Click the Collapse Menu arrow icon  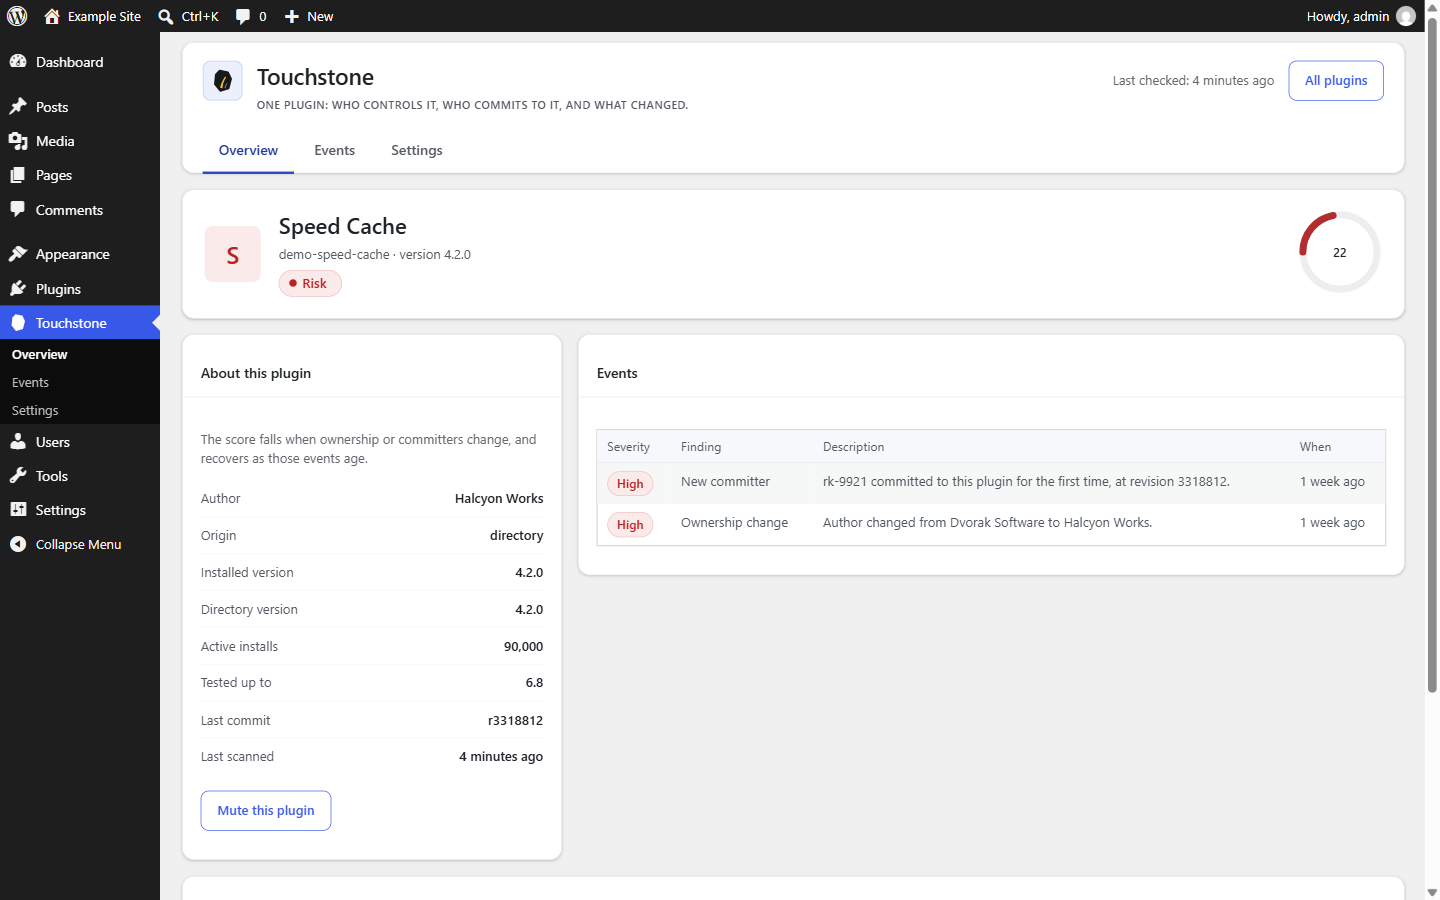point(18,544)
